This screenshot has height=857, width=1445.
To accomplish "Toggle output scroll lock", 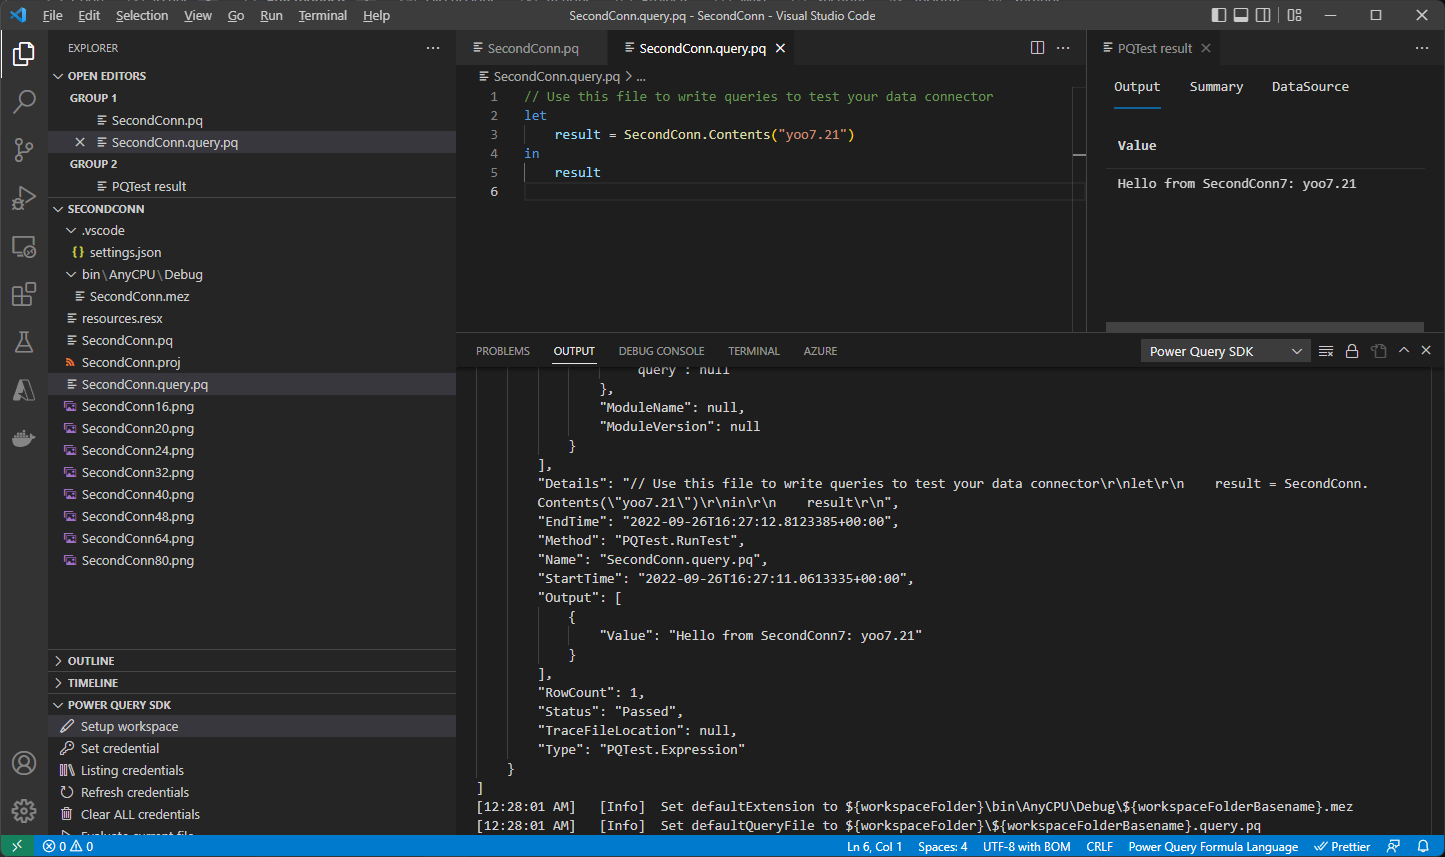I will (x=1352, y=351).
